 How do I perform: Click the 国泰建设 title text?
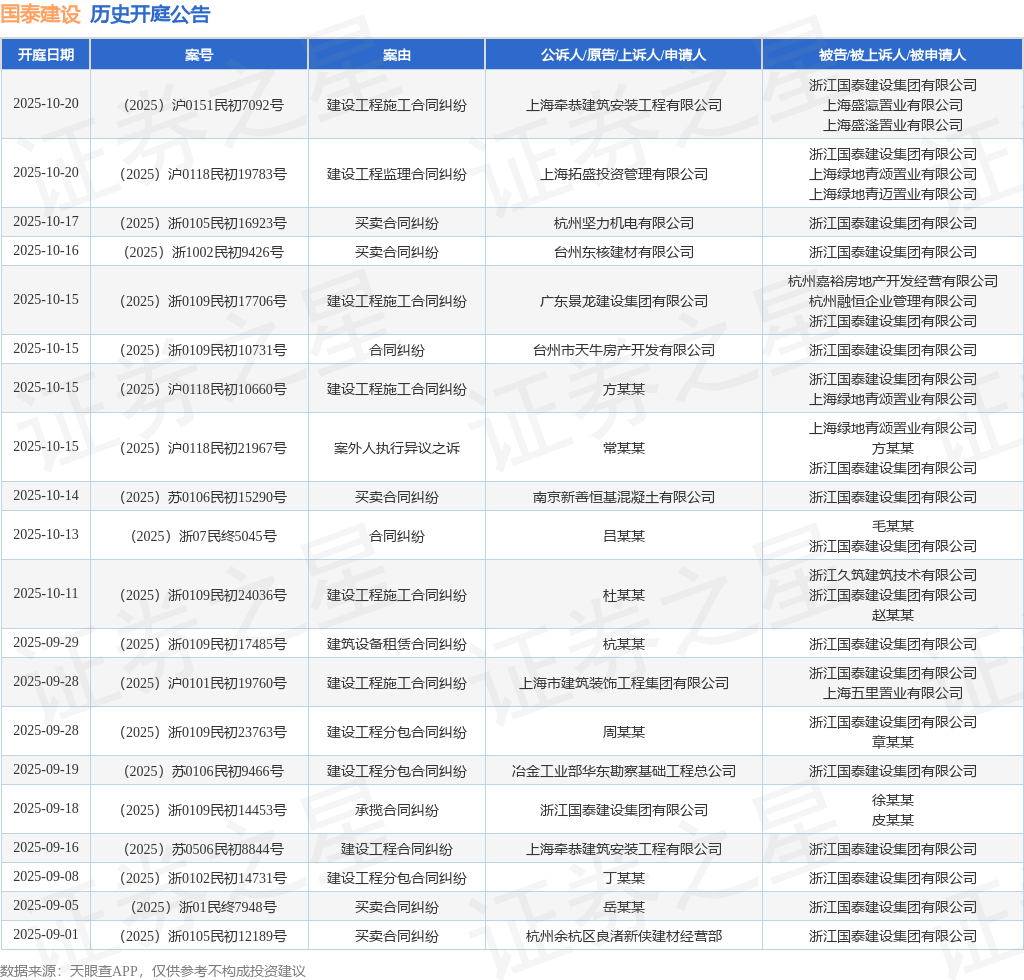click(40, 14)
